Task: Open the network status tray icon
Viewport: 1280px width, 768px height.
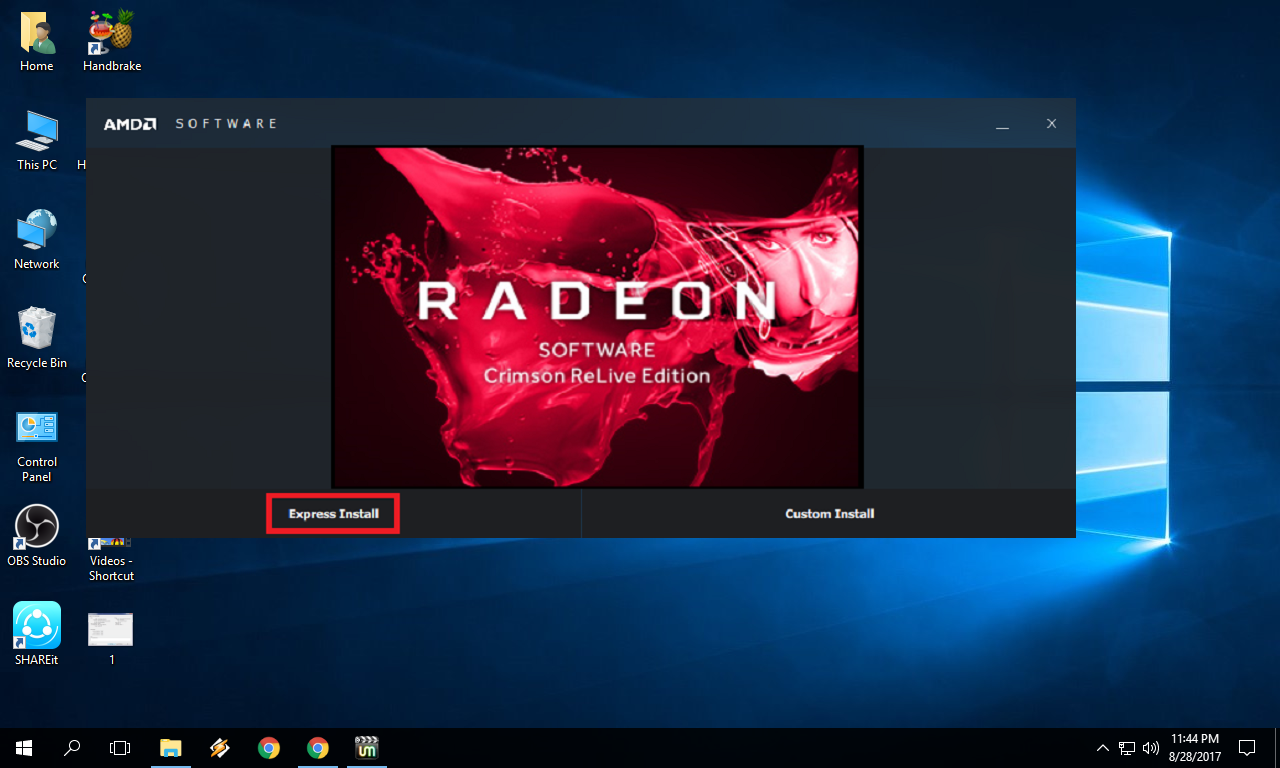Action: [x=1127, y=748]
